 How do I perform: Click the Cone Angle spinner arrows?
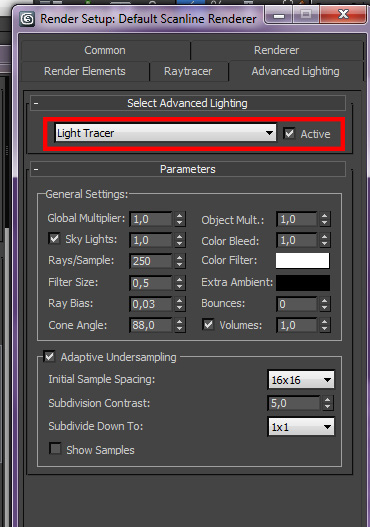(180, 325)
